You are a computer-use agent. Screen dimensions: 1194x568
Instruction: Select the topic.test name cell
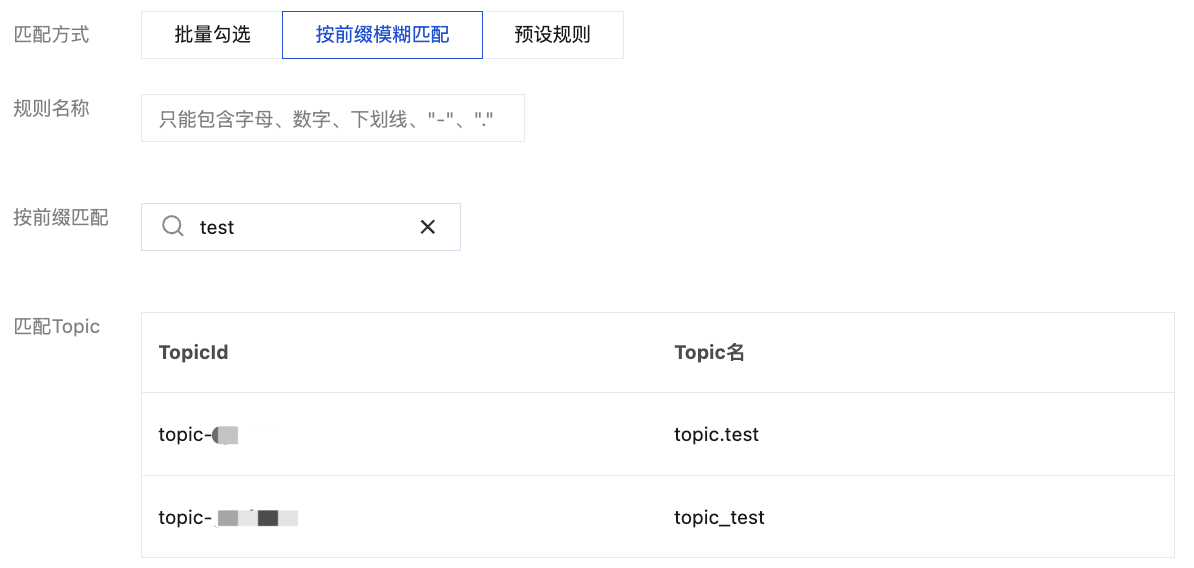[716, 435]
